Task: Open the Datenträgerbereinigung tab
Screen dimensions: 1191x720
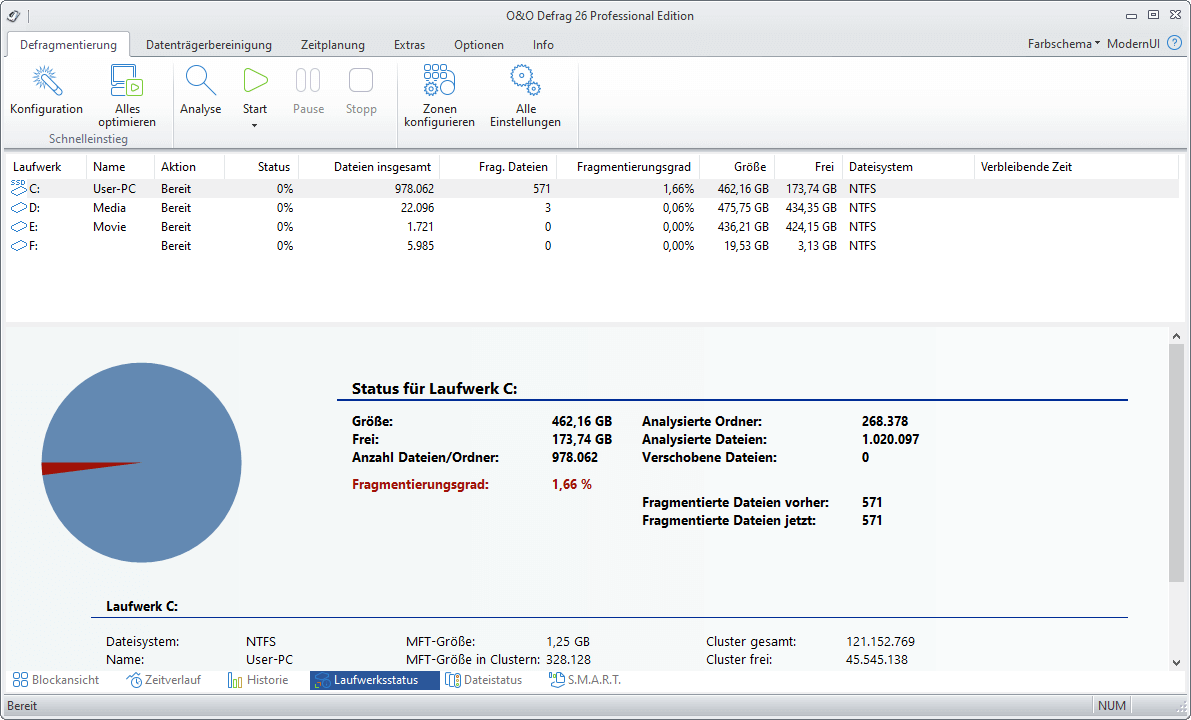Action: point(209,45)
